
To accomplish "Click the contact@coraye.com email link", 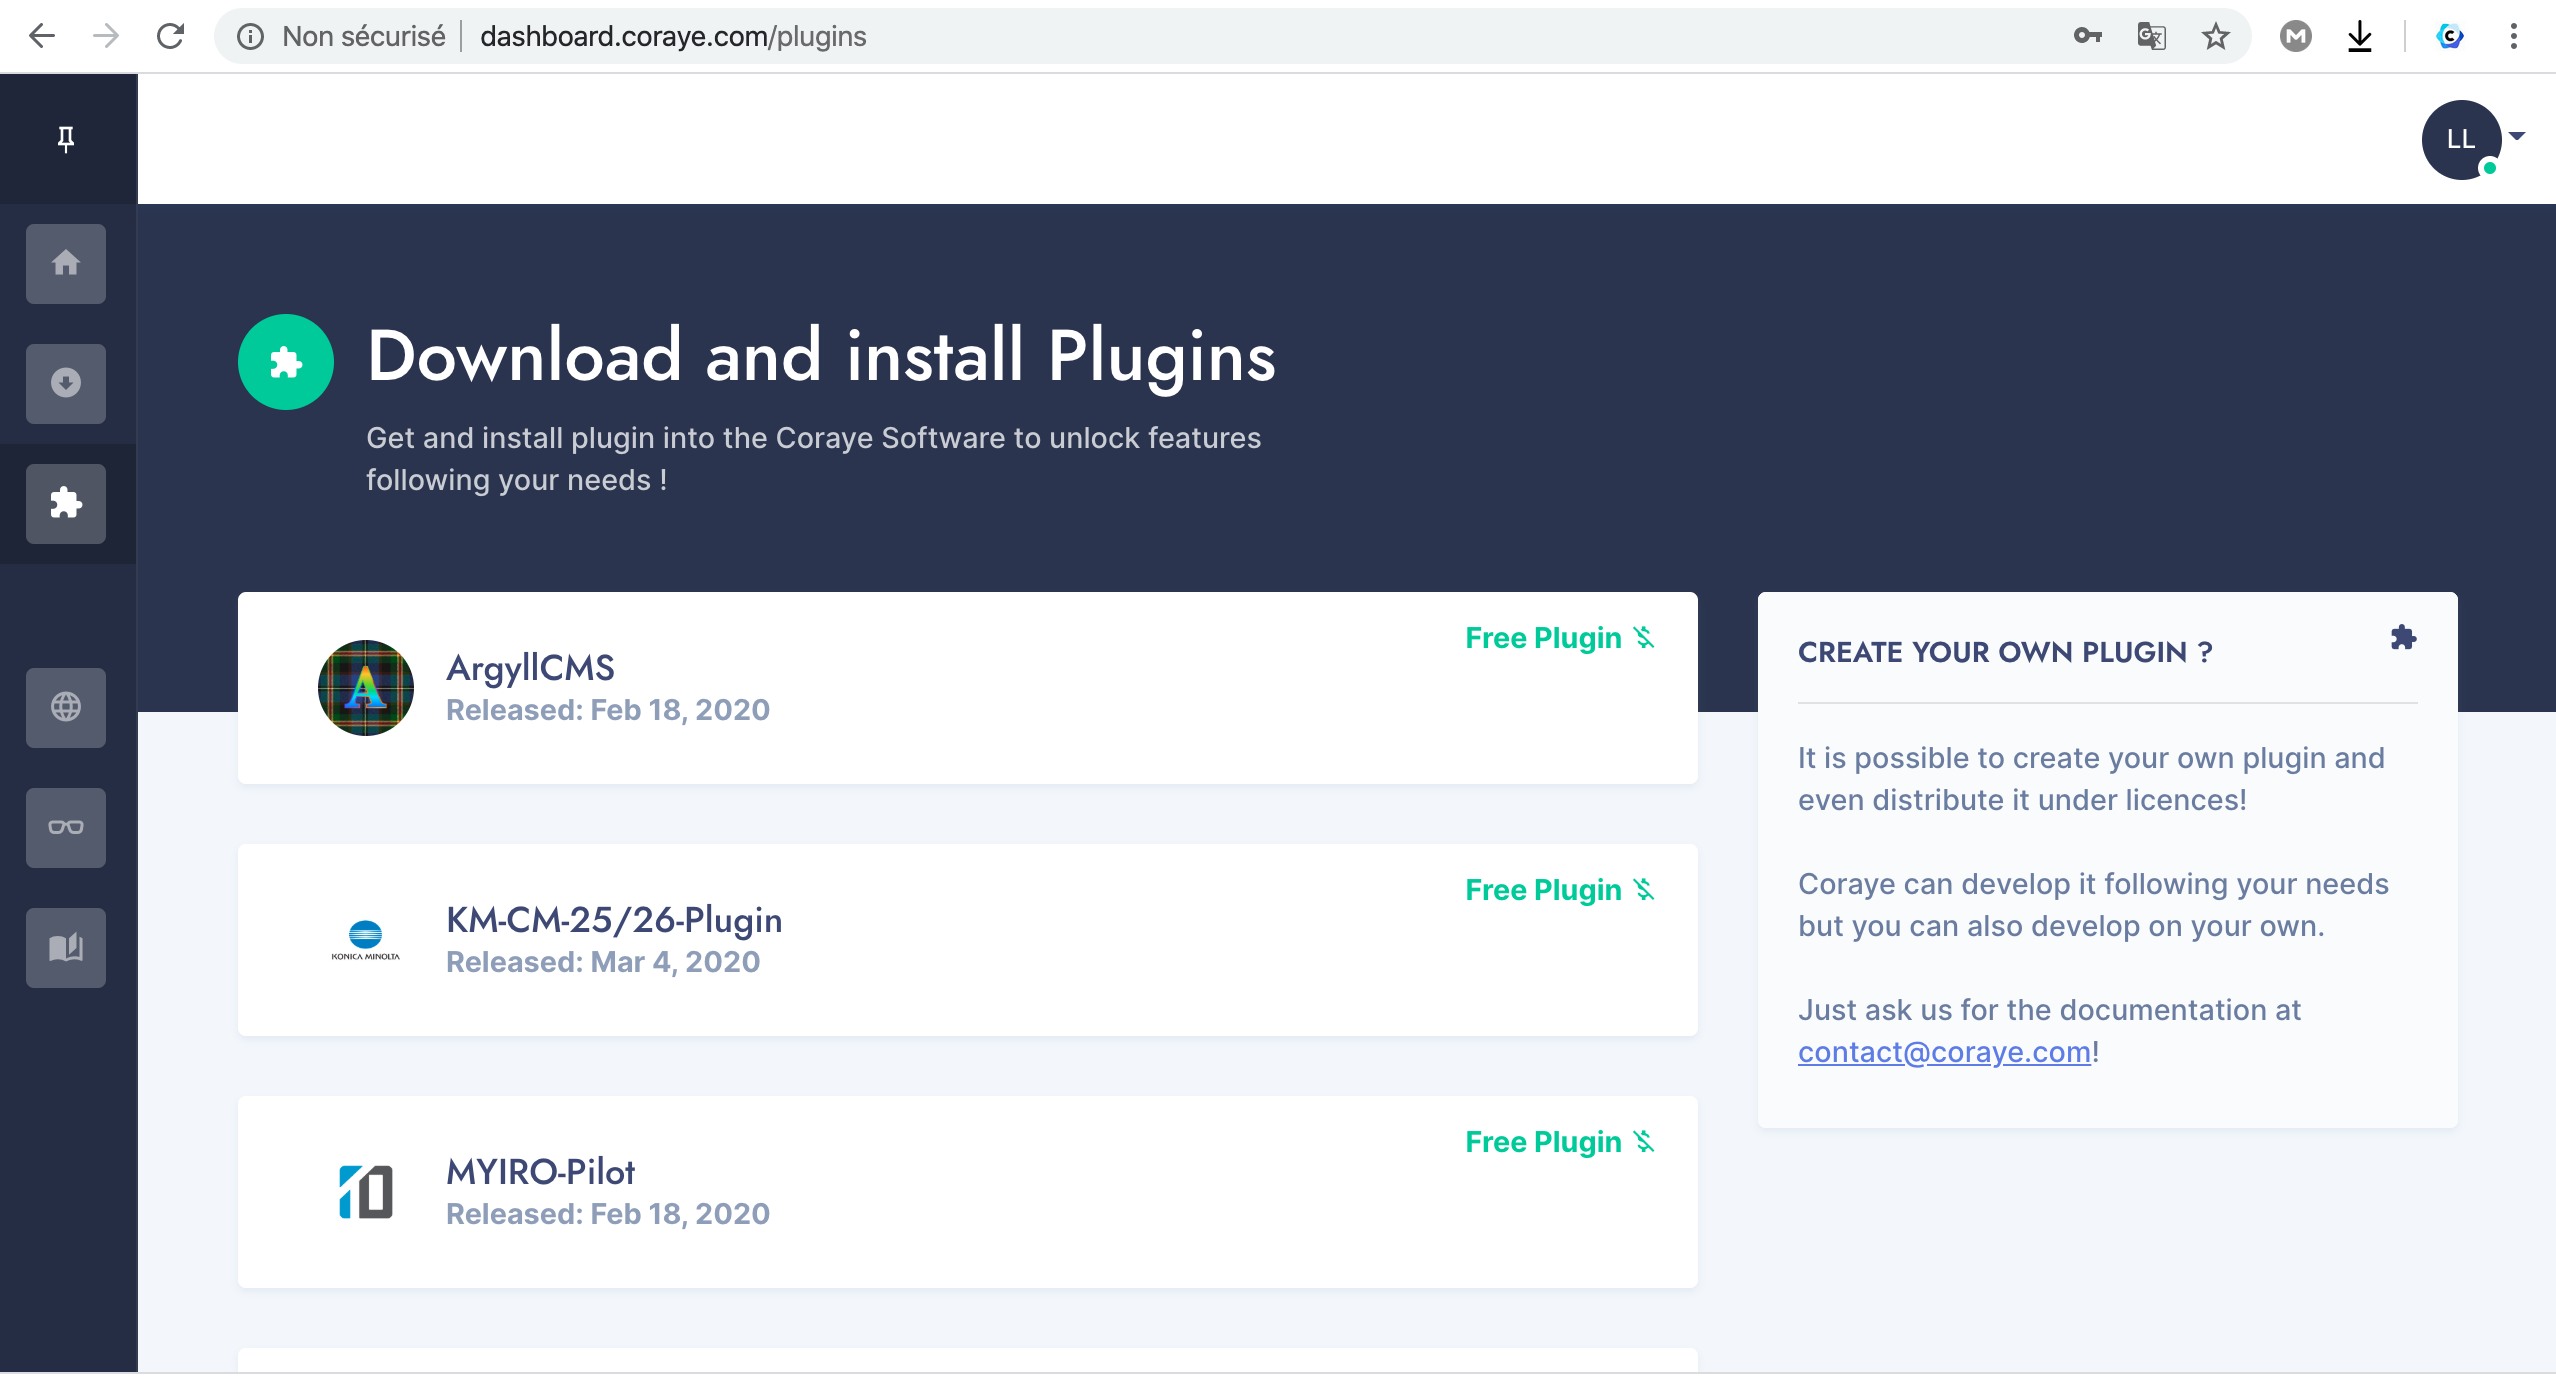I will 1944,1052.
